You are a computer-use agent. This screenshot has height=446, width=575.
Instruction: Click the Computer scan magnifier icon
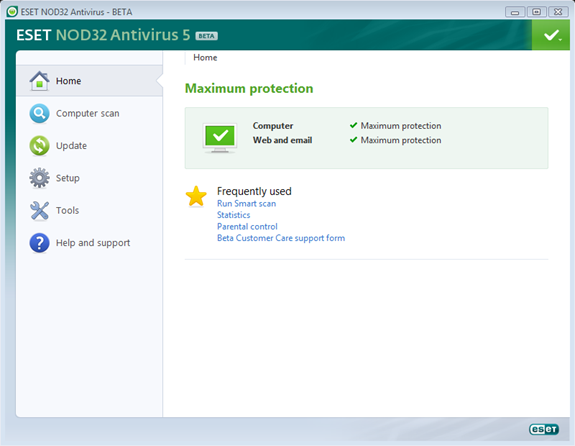point(39,113)
